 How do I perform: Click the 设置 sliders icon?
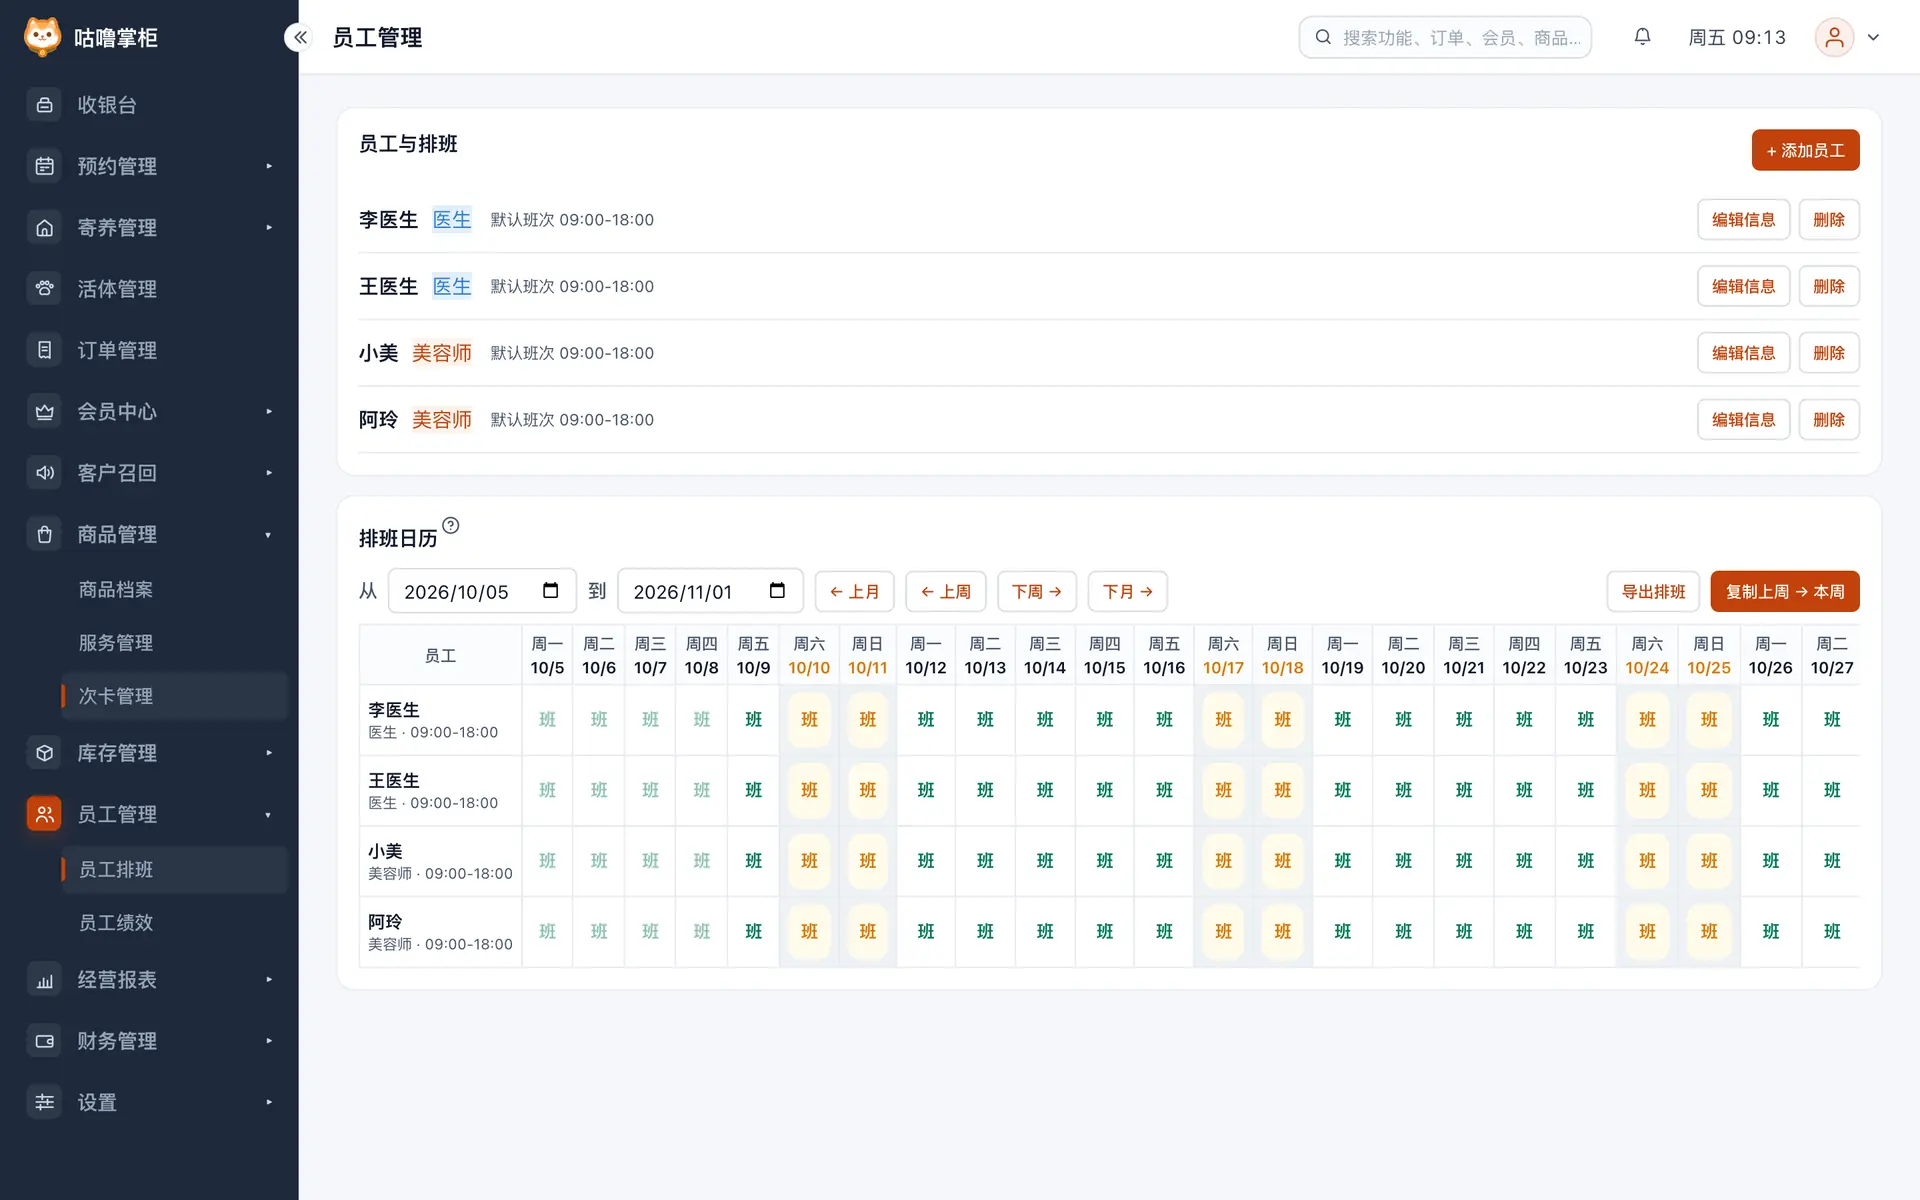tap(44, 1102)
